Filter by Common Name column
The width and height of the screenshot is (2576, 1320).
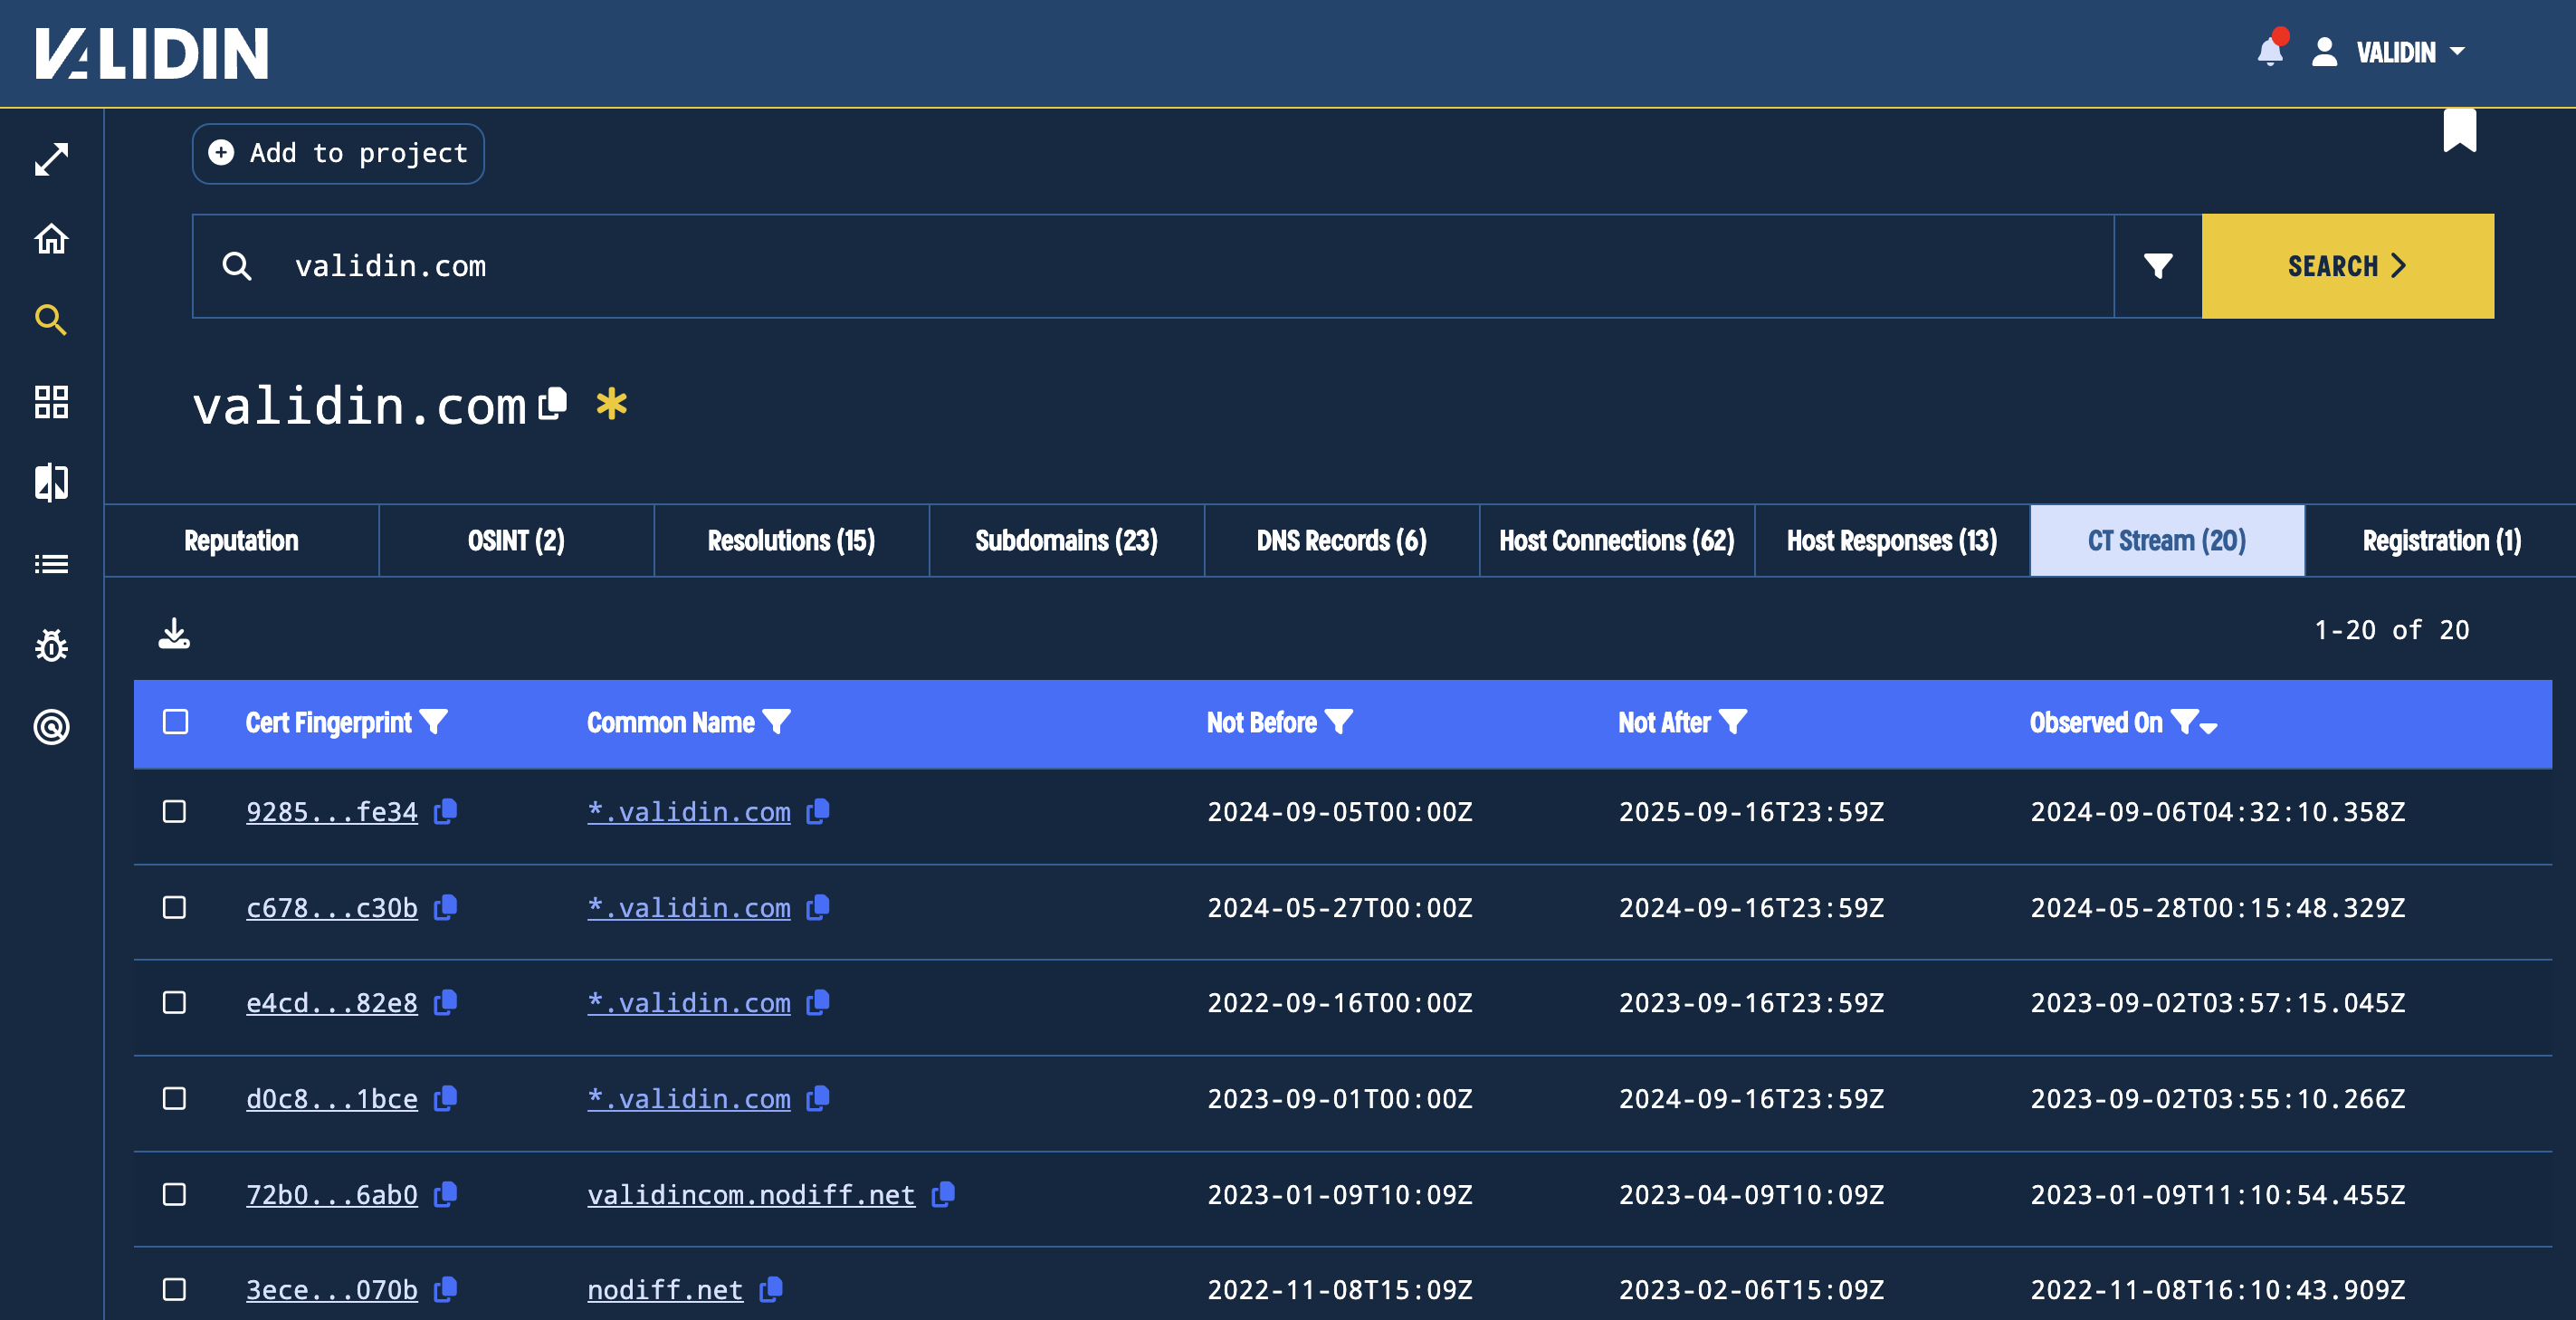(x=777, y=721)
